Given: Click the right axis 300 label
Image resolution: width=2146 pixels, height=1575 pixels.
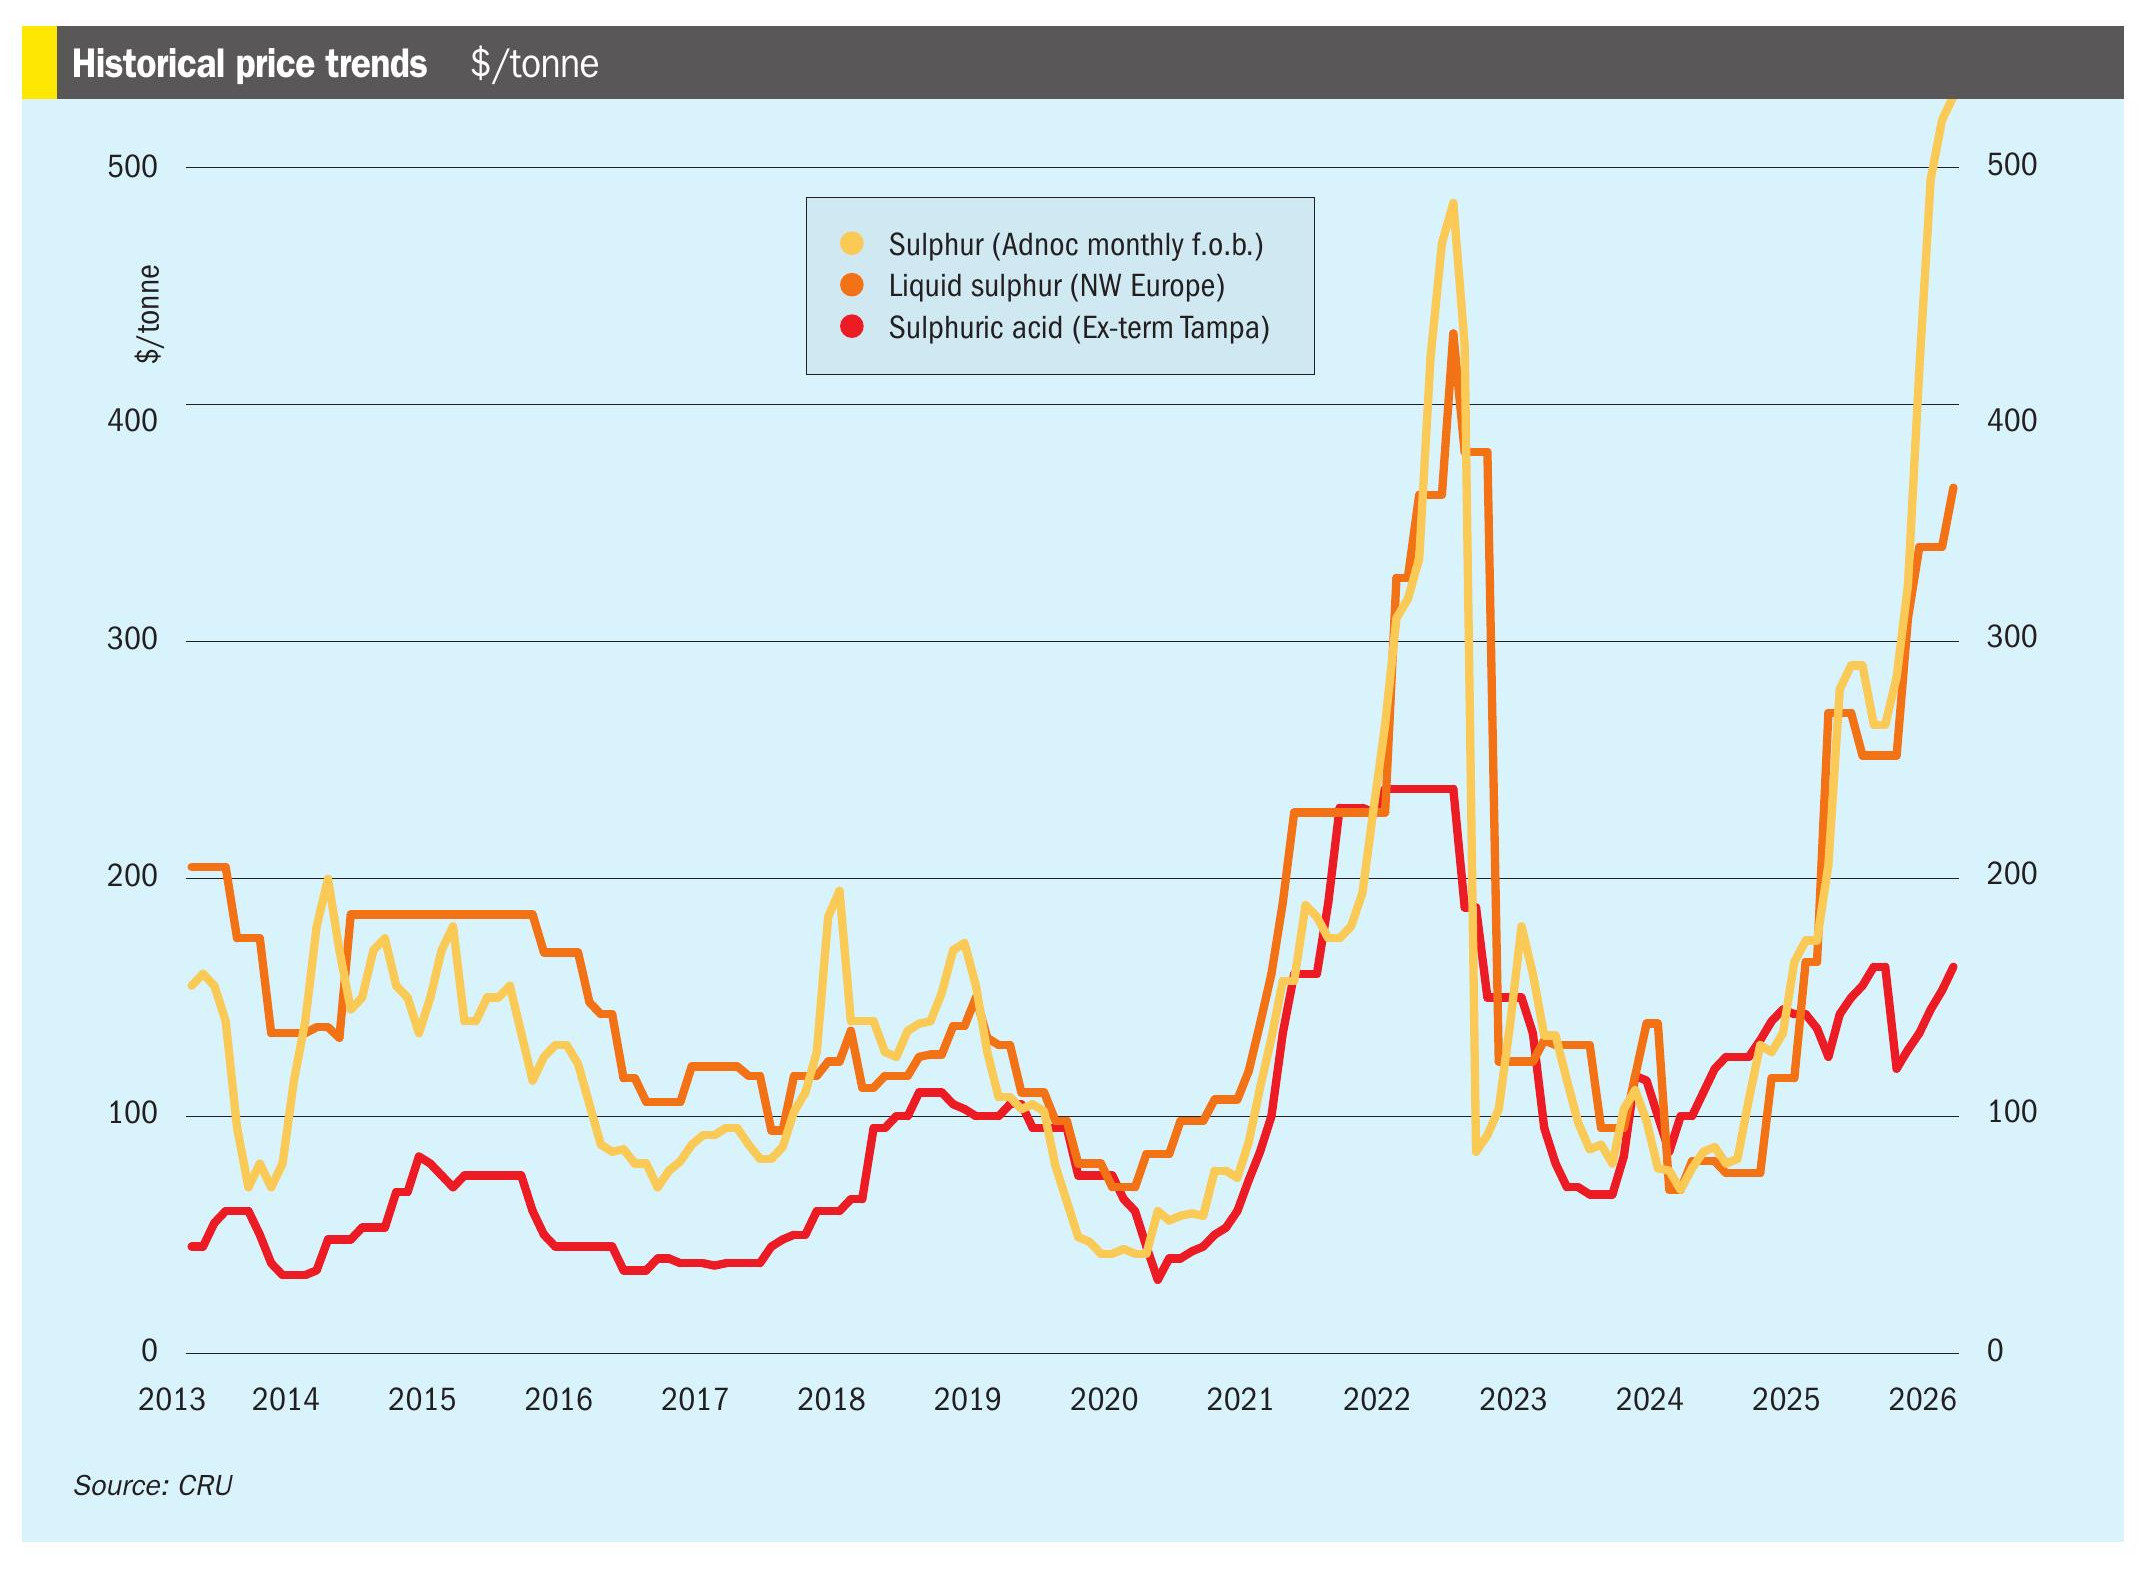Looking at the screenshot, I should [2011, 637].
